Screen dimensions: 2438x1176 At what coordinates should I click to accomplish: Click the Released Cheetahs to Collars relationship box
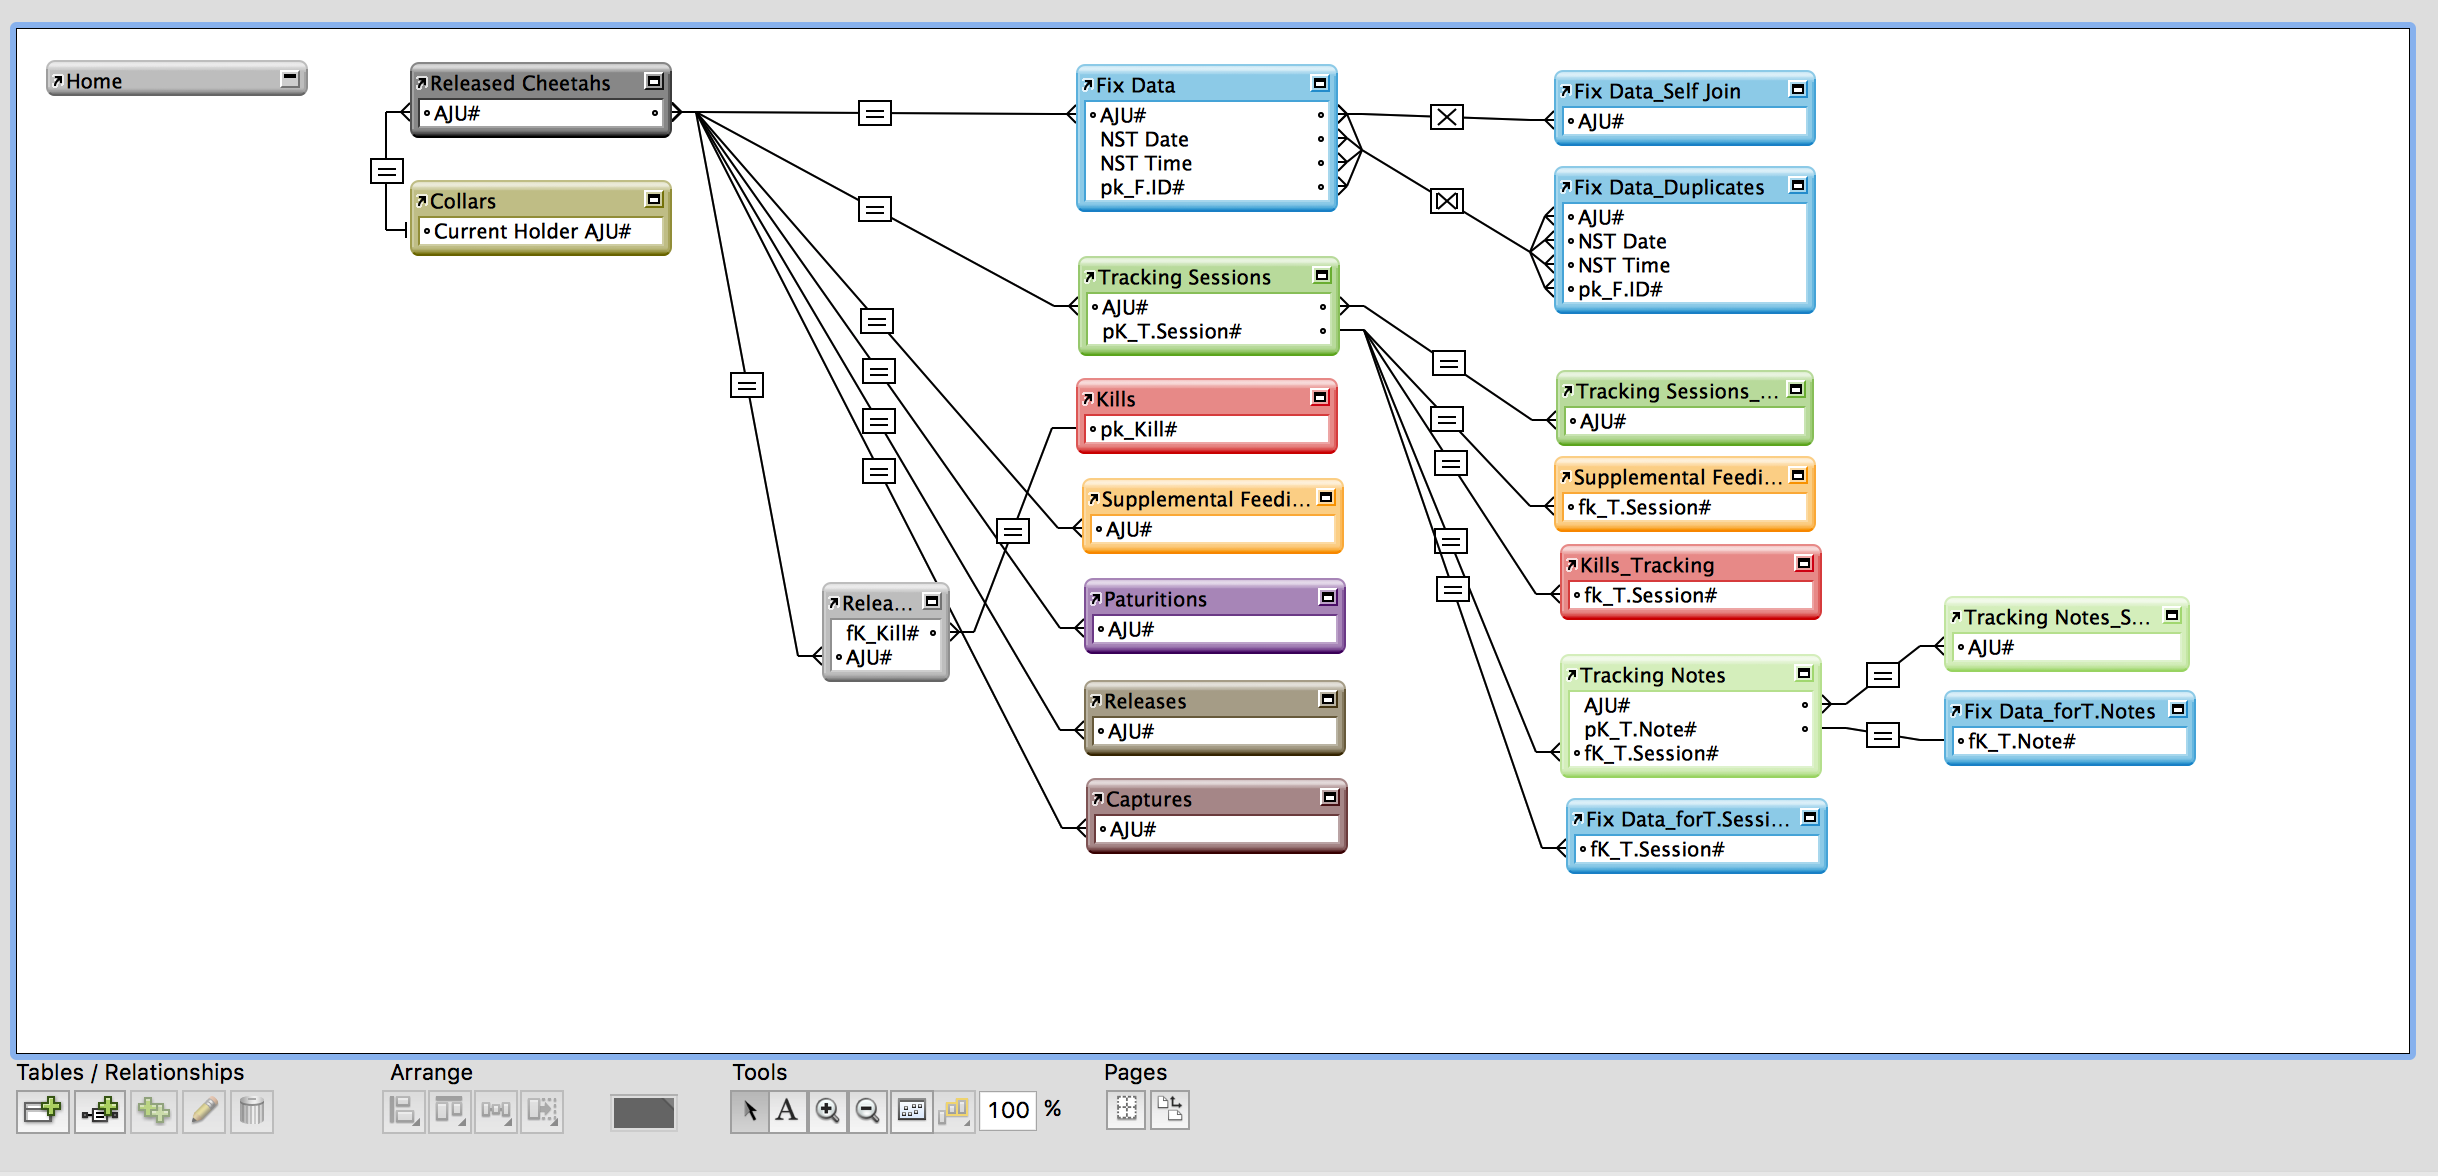[386, 171]
